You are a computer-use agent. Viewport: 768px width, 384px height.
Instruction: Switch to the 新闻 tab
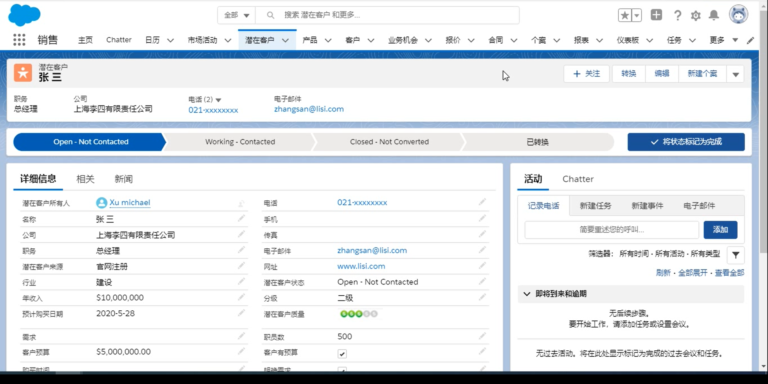pos(123,179)
